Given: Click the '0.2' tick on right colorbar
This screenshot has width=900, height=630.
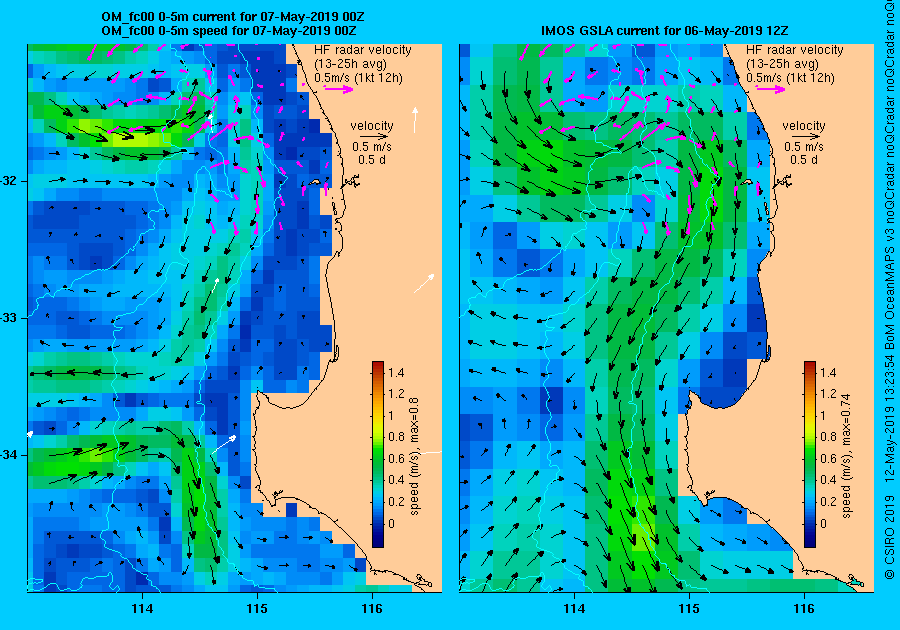Looking at the screenshot, I should coord(828,501).
